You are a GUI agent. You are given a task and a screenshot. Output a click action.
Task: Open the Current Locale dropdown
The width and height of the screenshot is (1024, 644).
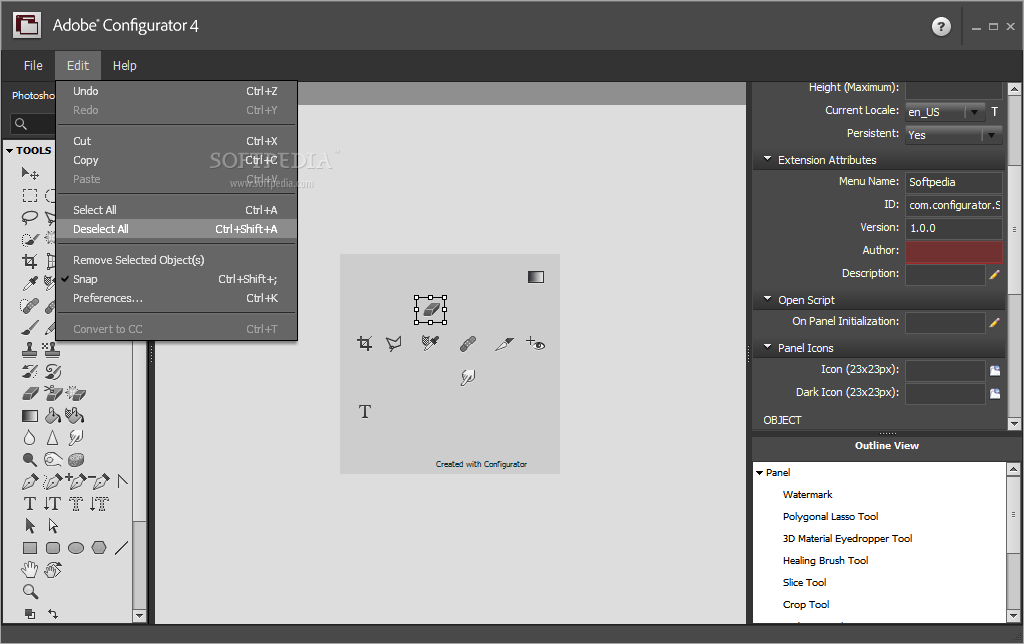pyautogui.click(x=974, y=112)
